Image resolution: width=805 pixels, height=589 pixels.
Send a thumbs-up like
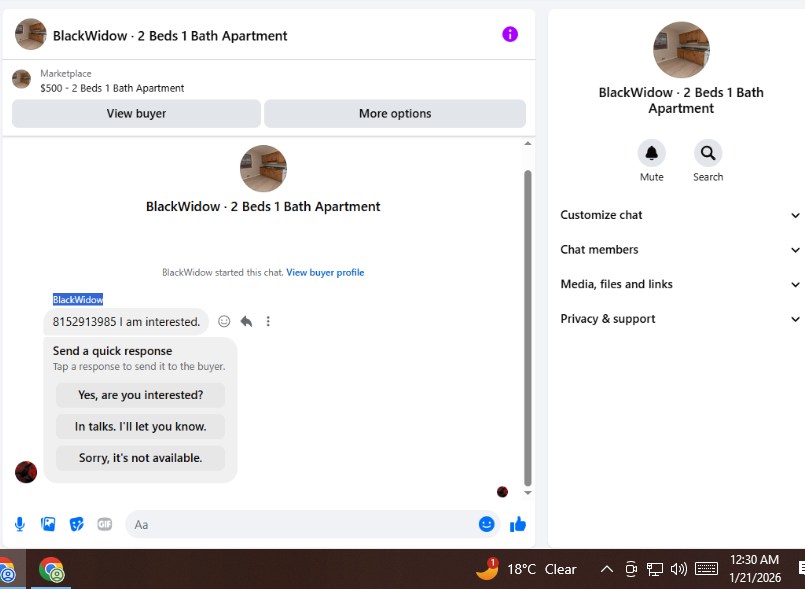click(518, 524)
